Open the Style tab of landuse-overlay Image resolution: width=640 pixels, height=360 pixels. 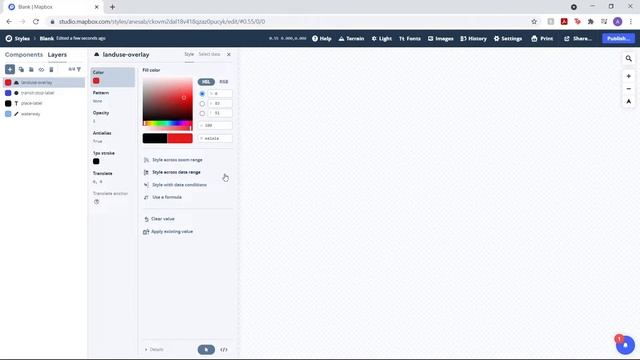click(189, 54)
